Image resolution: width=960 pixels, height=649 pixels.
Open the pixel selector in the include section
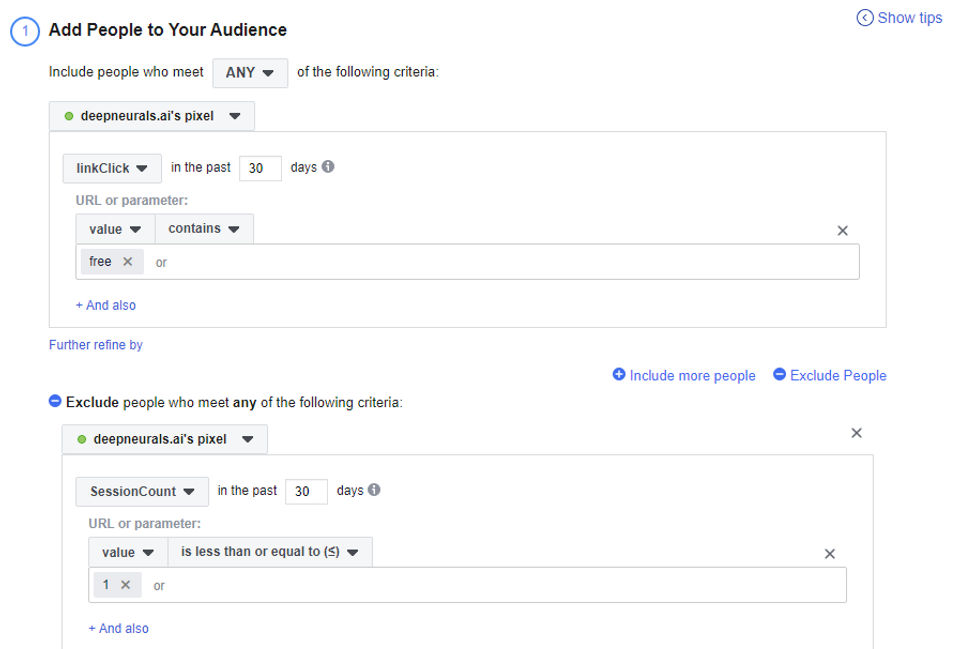pos(152,116)
